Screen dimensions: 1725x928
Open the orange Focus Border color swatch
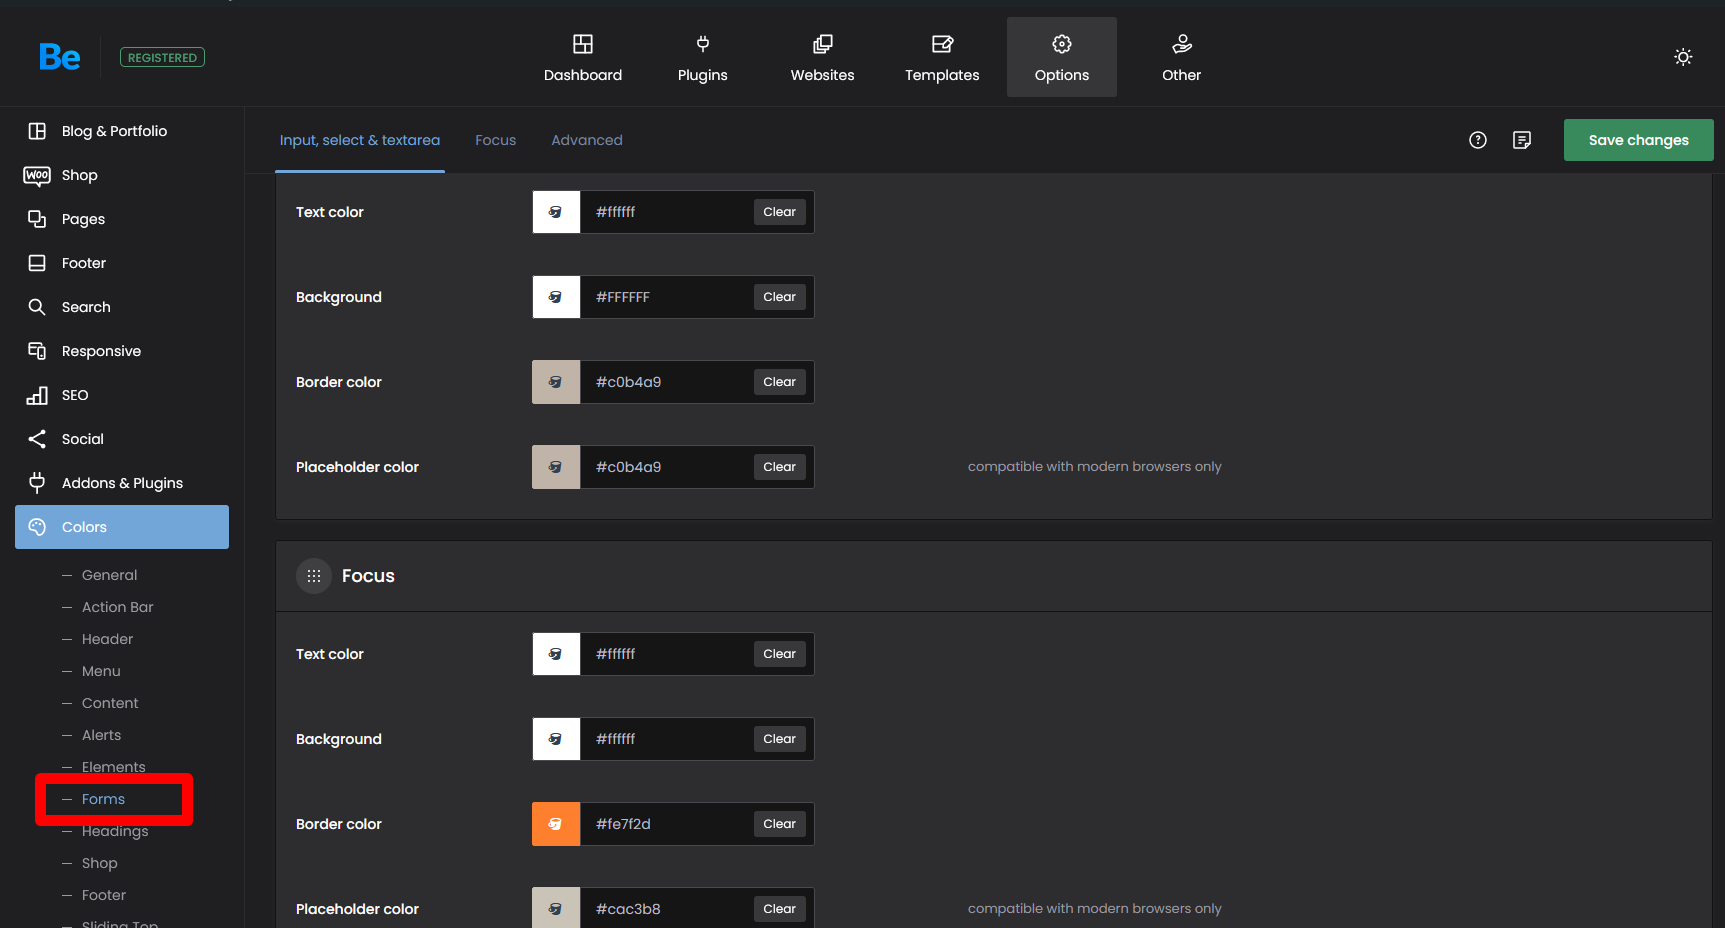pyautogui.click(x=556, y=824)
